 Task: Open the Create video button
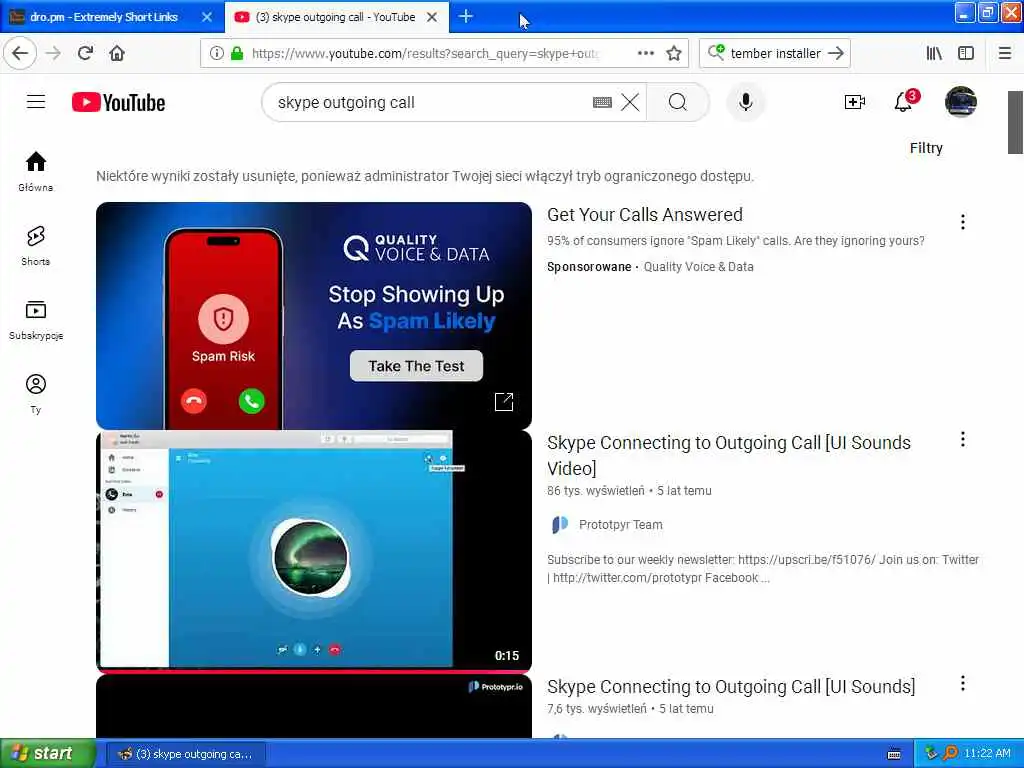[854, 102]
